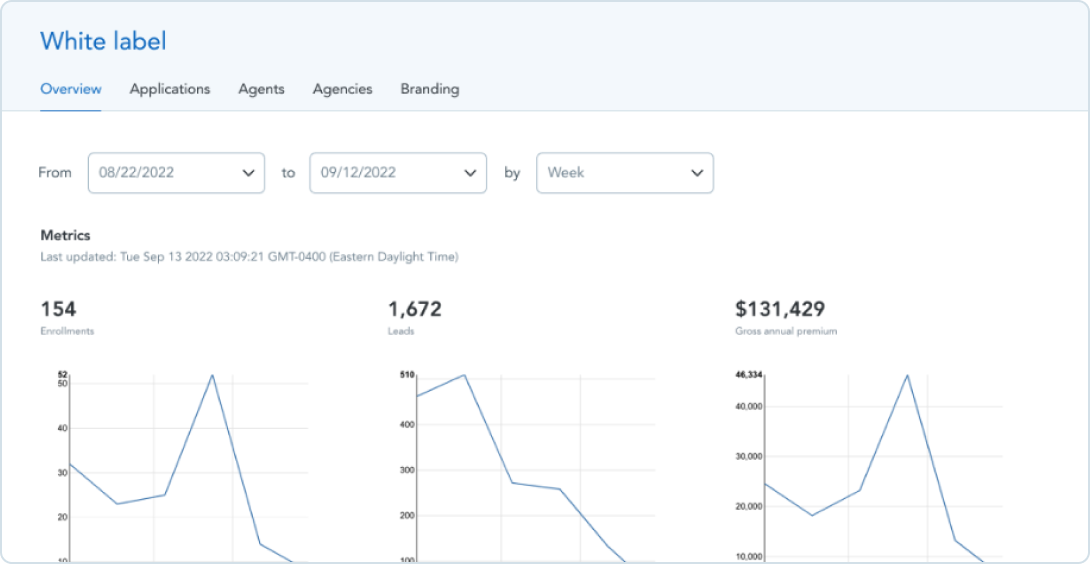Select the 154 Enrollments metric
Viewport: 1090px width, 564px height.
click(58, 309)
